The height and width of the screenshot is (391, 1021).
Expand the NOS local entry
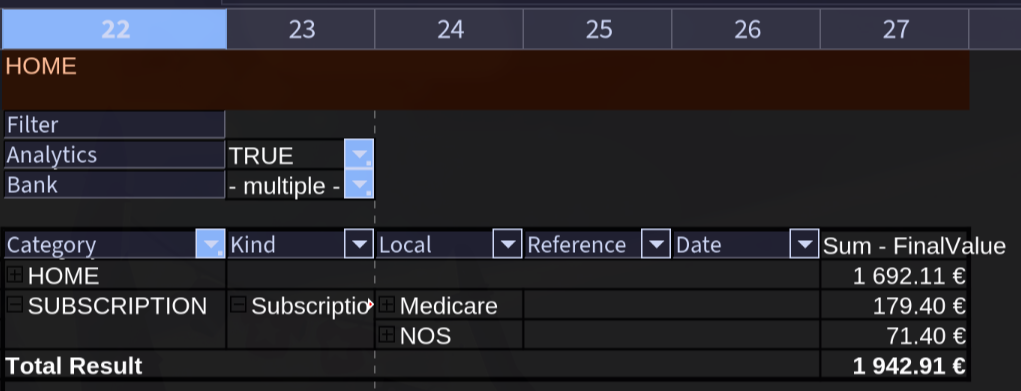(387, 334)
